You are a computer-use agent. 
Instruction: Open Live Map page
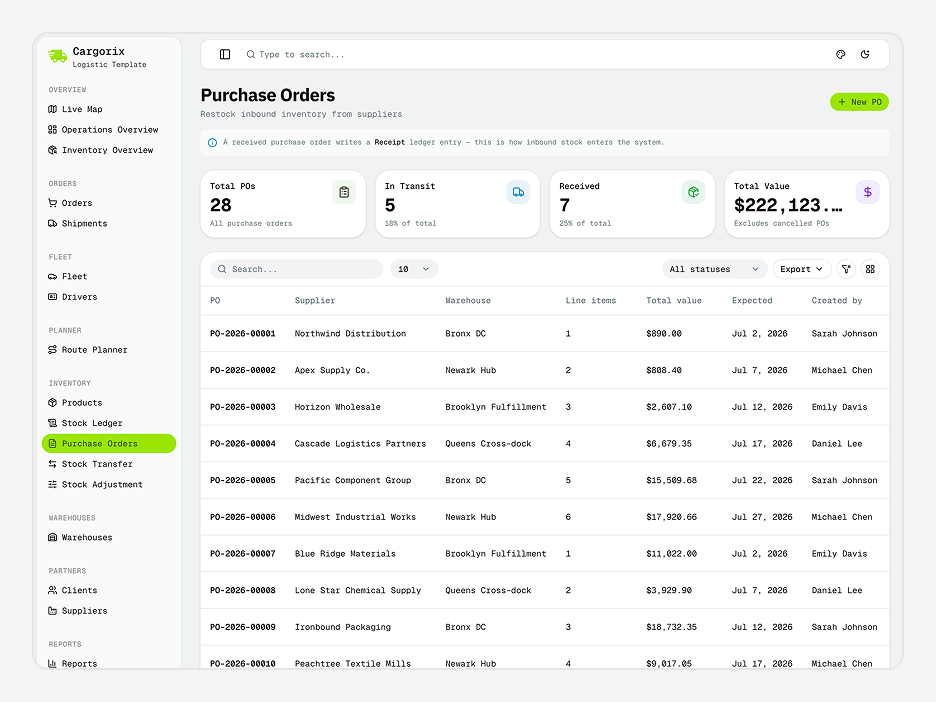coord(109,109)
